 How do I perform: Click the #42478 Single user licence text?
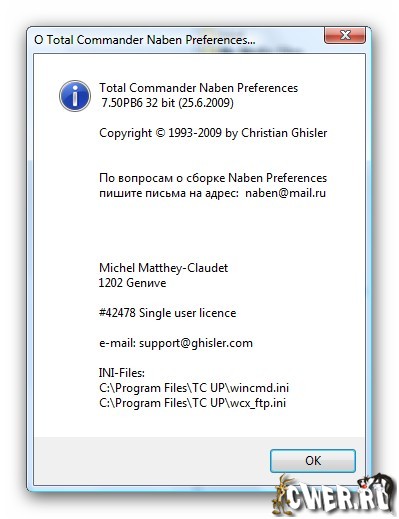167,313
